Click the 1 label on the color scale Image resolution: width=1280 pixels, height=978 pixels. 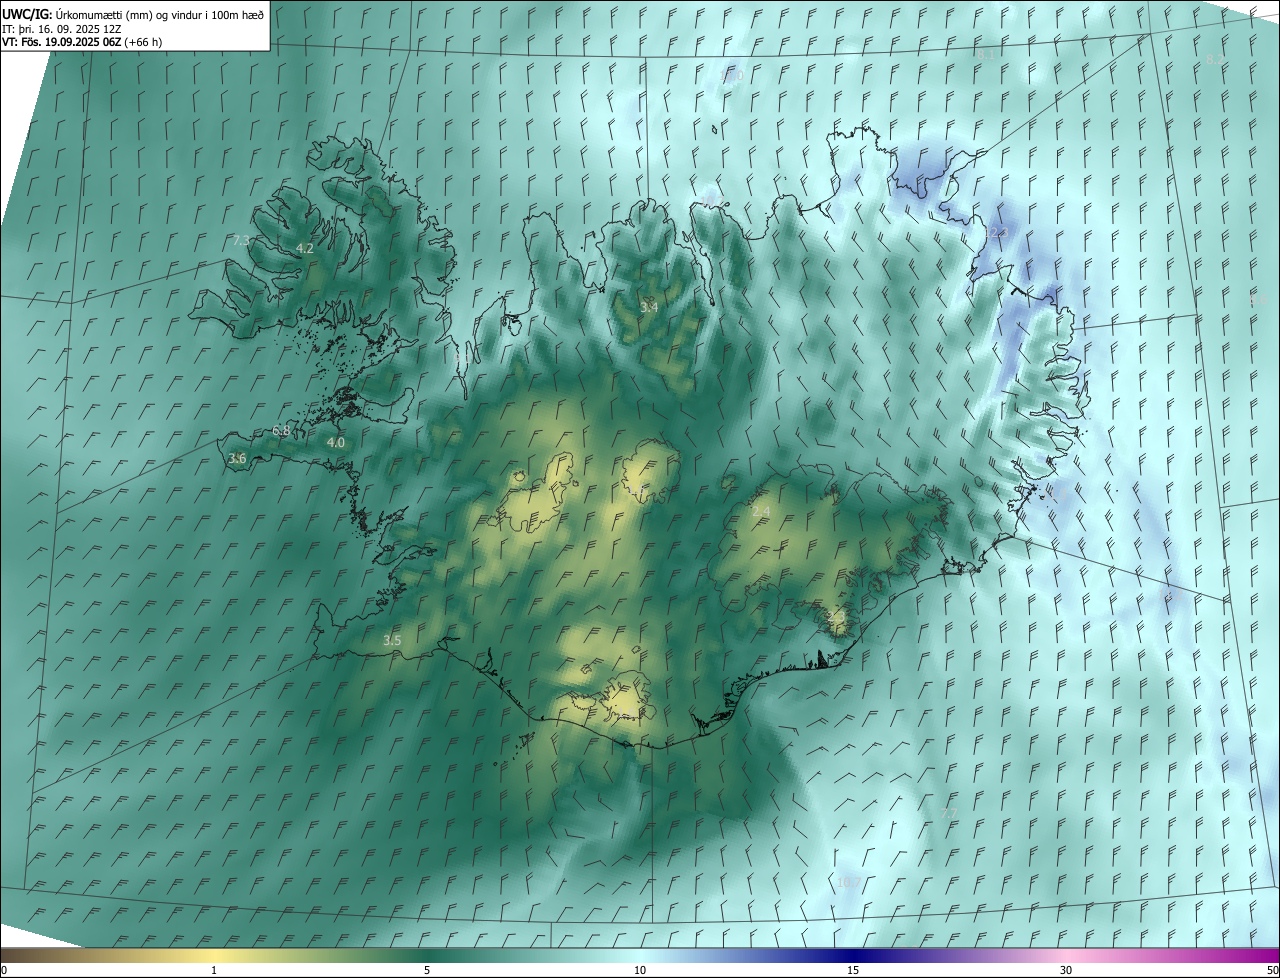point(214,970)
